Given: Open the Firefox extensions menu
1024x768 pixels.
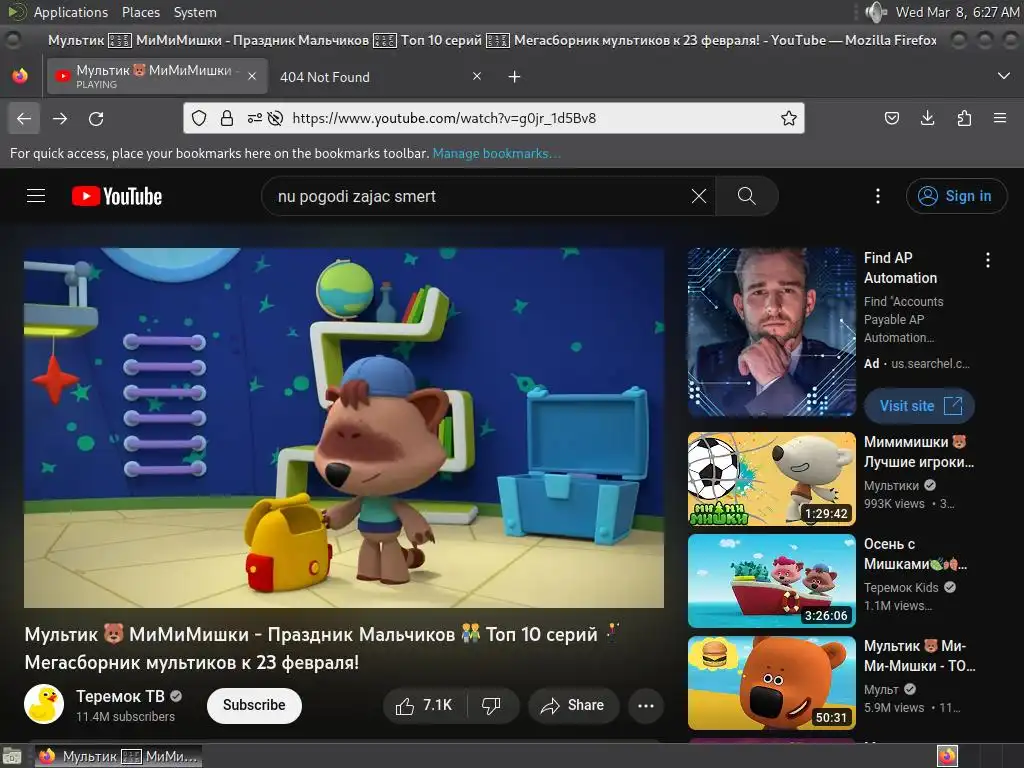Looking at the screenshot, I should tap(964, 118).
